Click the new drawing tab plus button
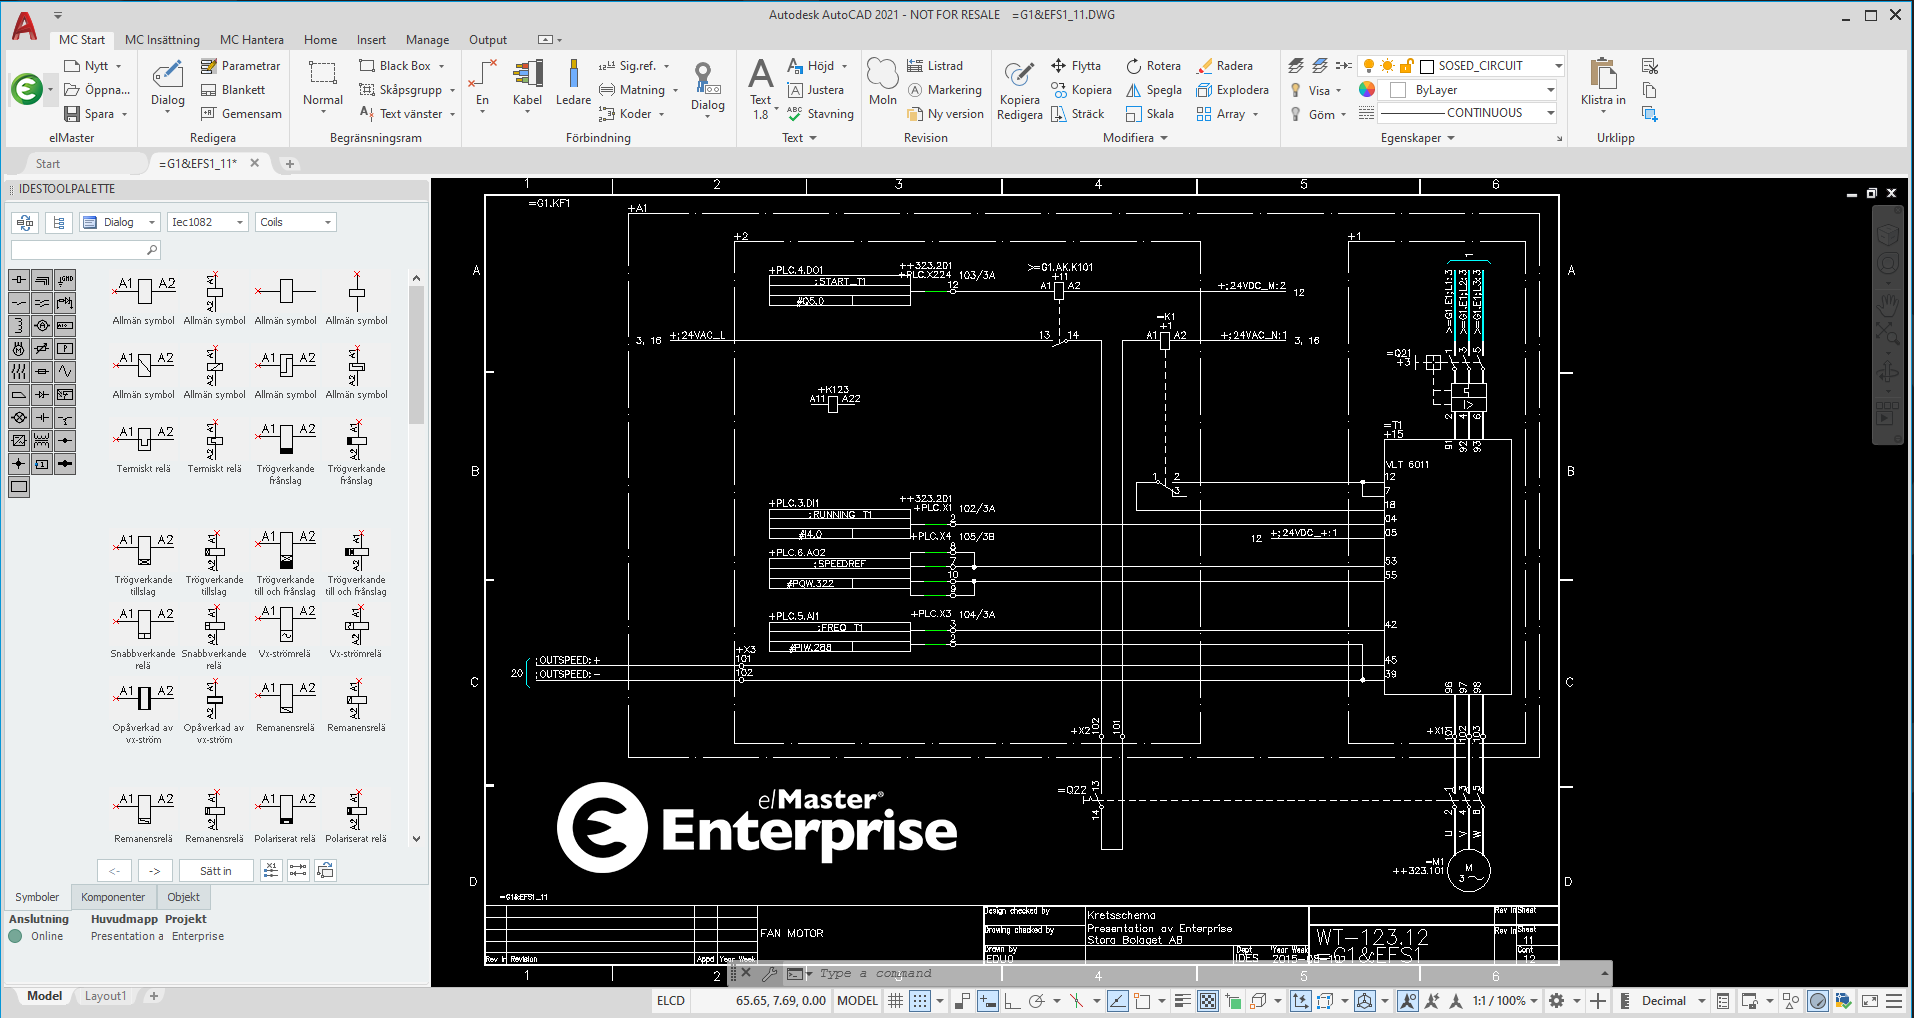 [290, 164]
